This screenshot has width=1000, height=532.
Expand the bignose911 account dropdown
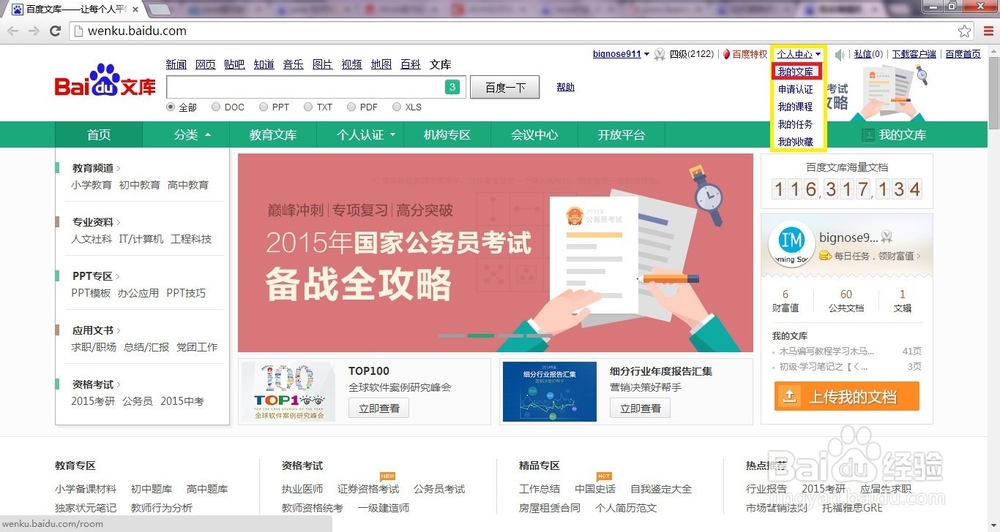pyautogui.click(x=647, y=54)
